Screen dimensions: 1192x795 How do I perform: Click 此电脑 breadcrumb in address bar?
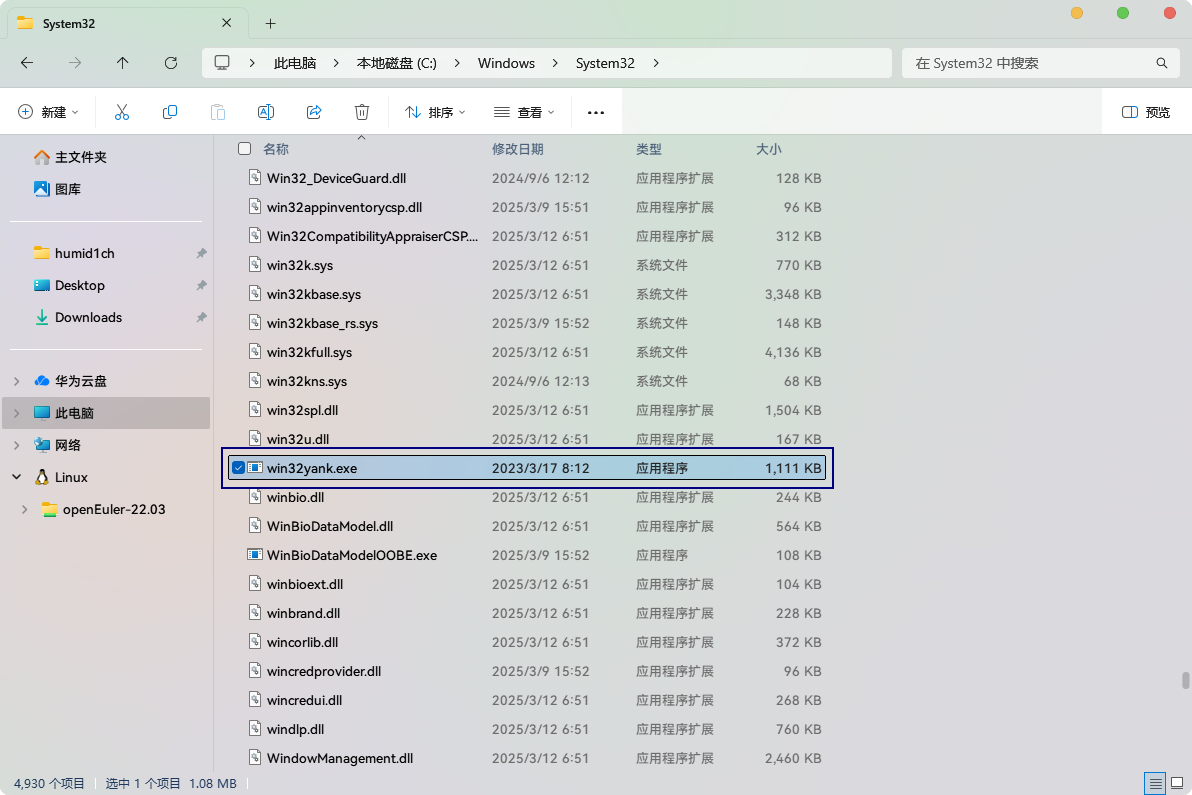pos(295,63)
